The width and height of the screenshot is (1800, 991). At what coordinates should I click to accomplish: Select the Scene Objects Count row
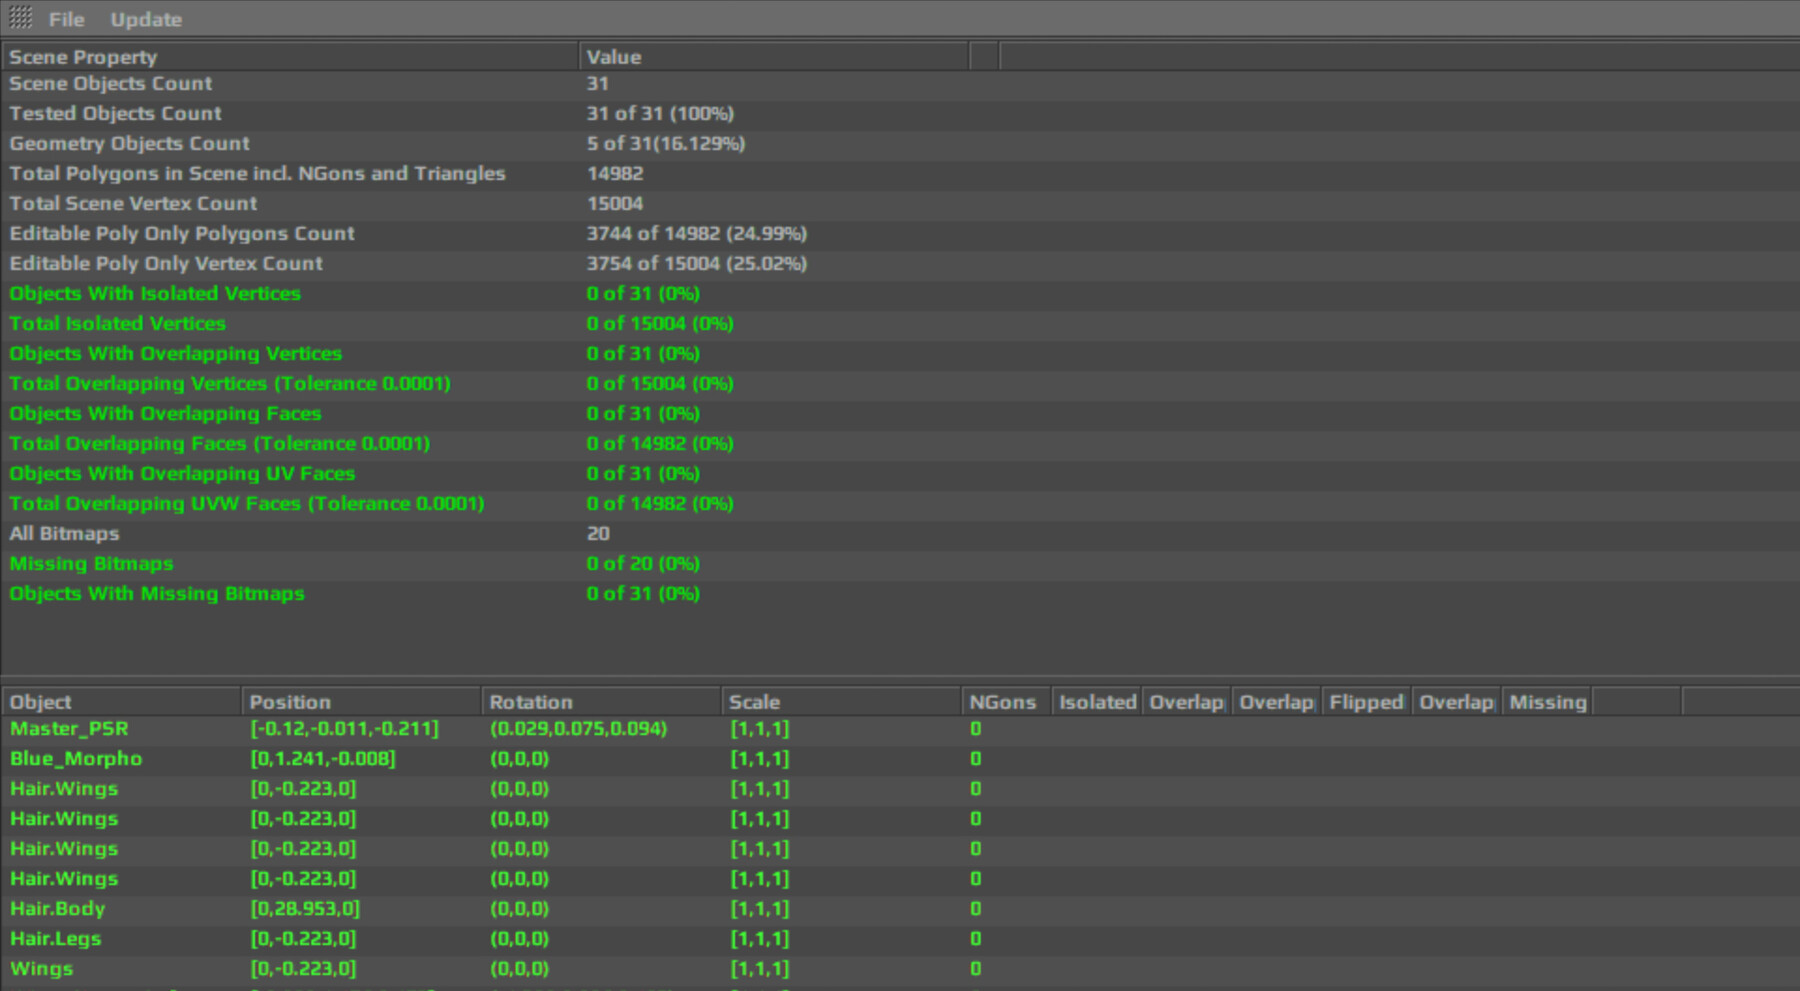coord(900,84)
